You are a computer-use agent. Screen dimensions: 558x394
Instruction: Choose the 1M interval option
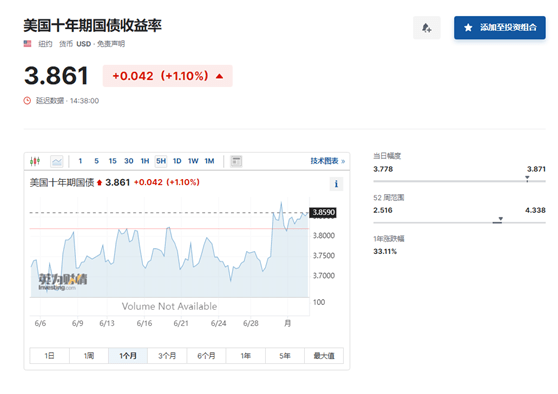click(209, 161)
